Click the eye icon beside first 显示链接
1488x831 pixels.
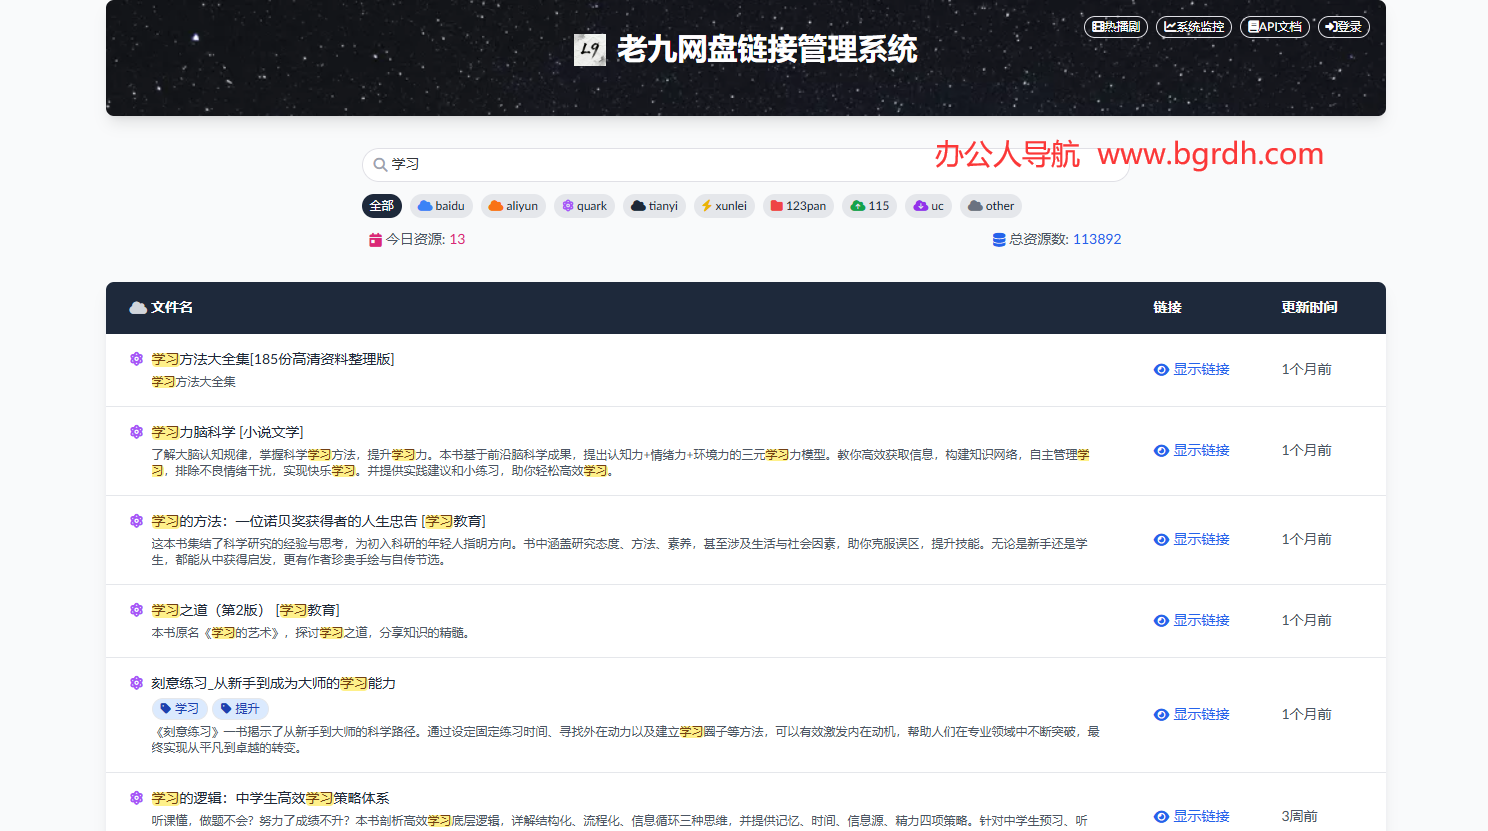tap(1161, 369)
